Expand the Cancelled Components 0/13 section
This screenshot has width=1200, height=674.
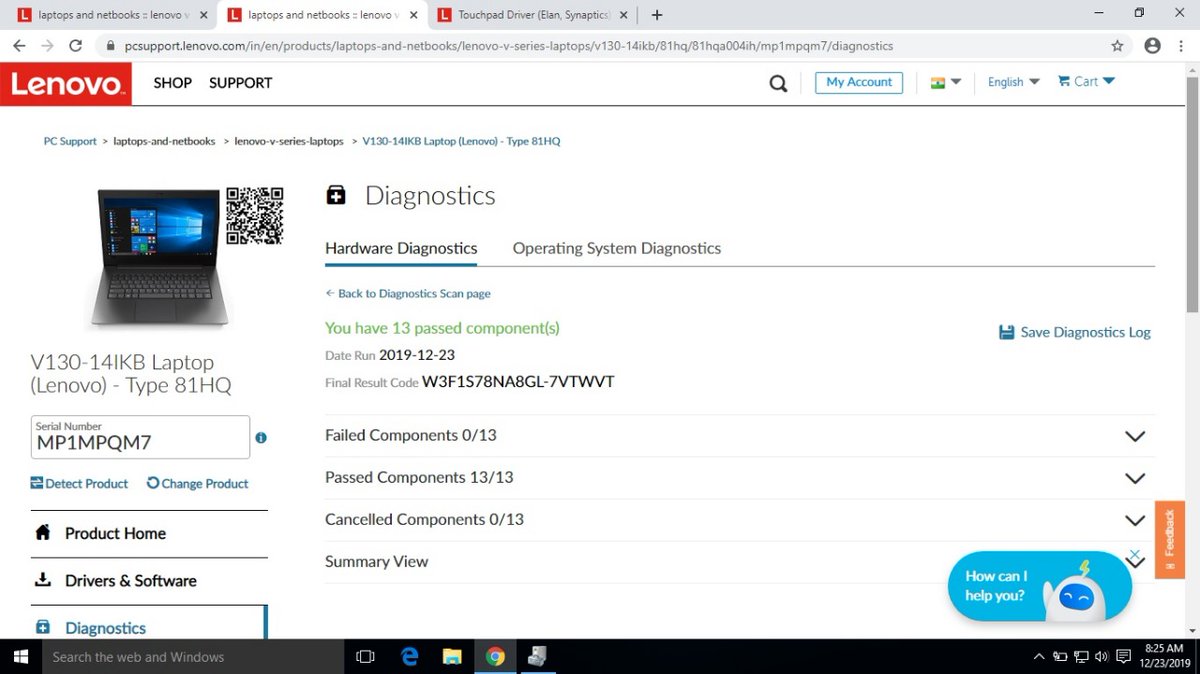point(740,520)
